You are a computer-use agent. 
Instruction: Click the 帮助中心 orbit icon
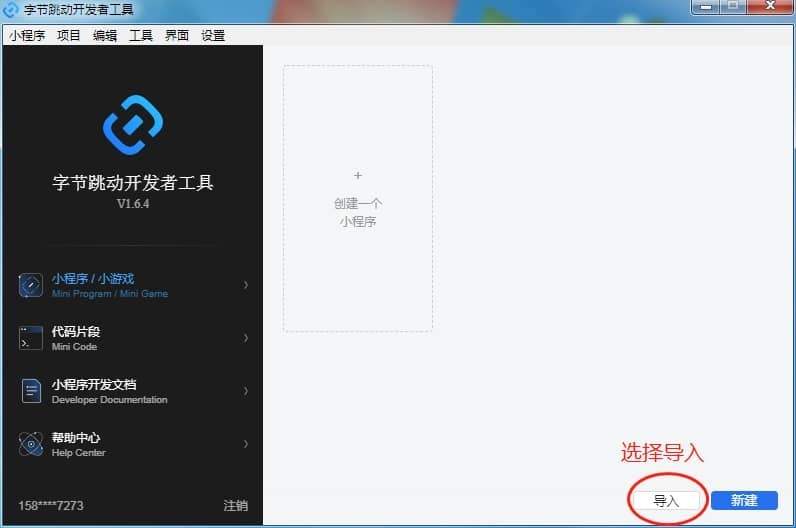point(30,444)
